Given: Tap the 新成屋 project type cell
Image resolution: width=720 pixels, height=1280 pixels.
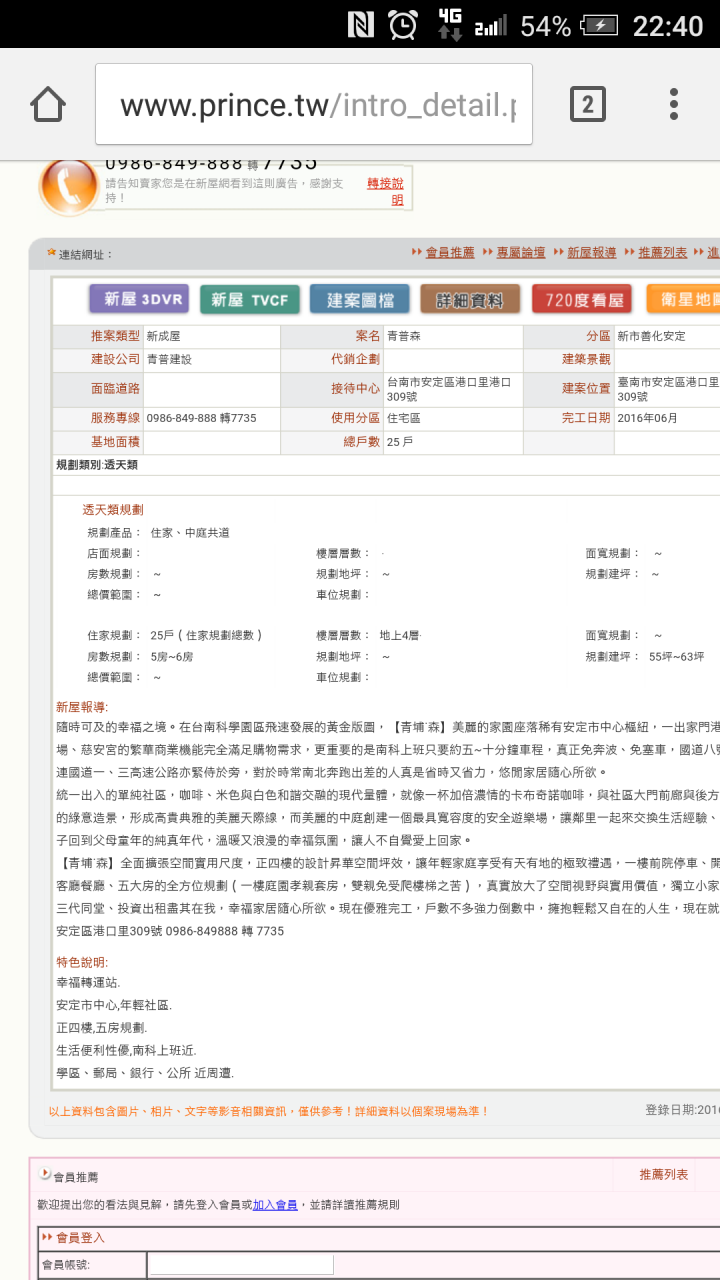Looking at the screenshot, I should (211, 336).
